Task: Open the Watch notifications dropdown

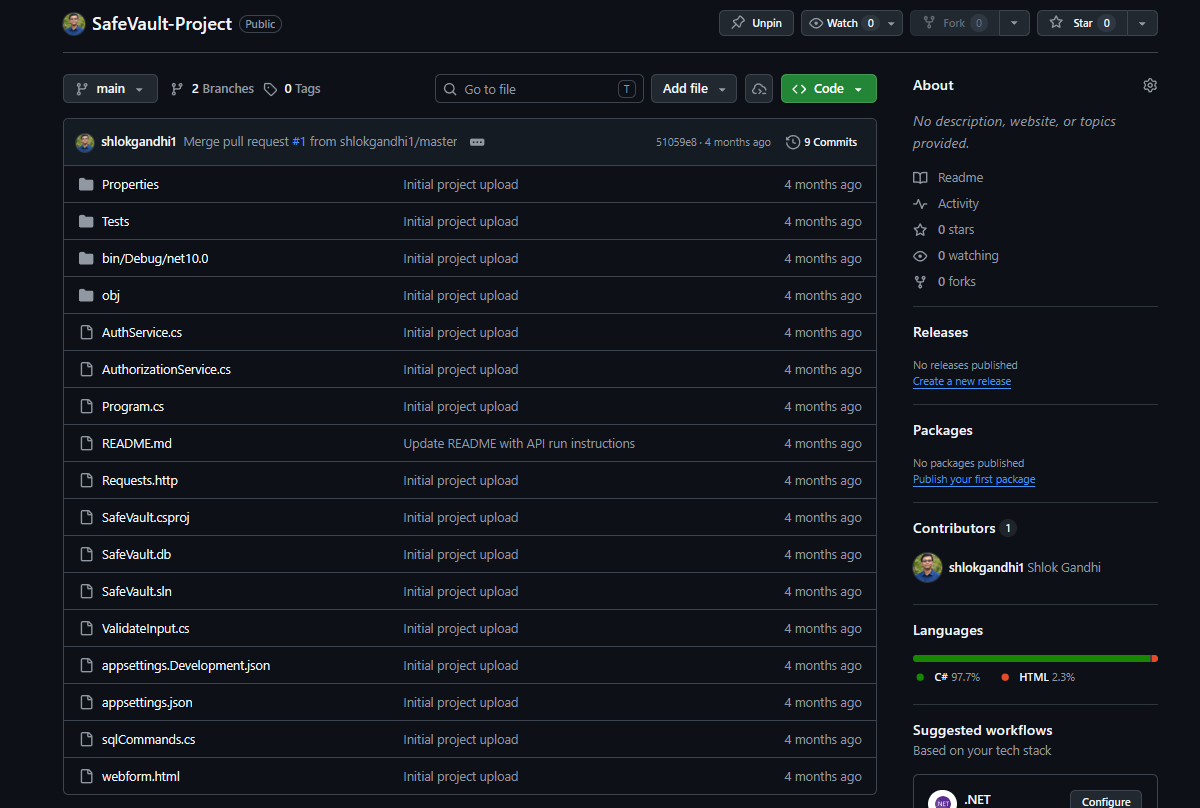Action: click(x=852, y=23)
